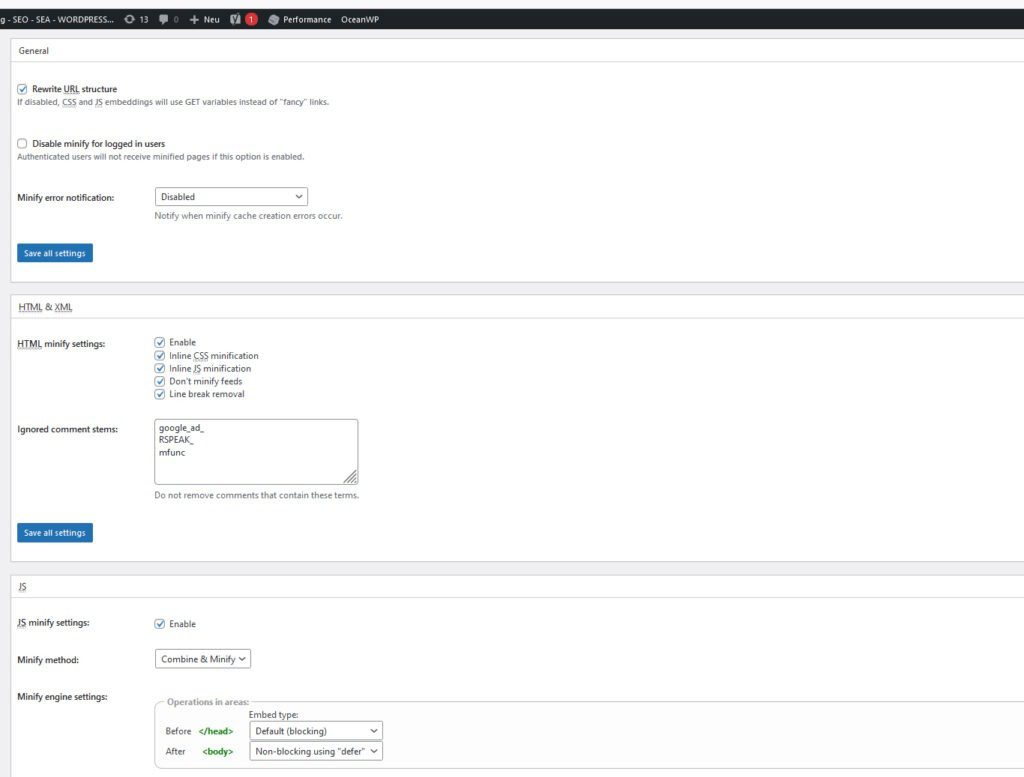Viewport: 1024px width, 777px height.
Task: Open Before </head> embed type dropdown
Action: 316,731
